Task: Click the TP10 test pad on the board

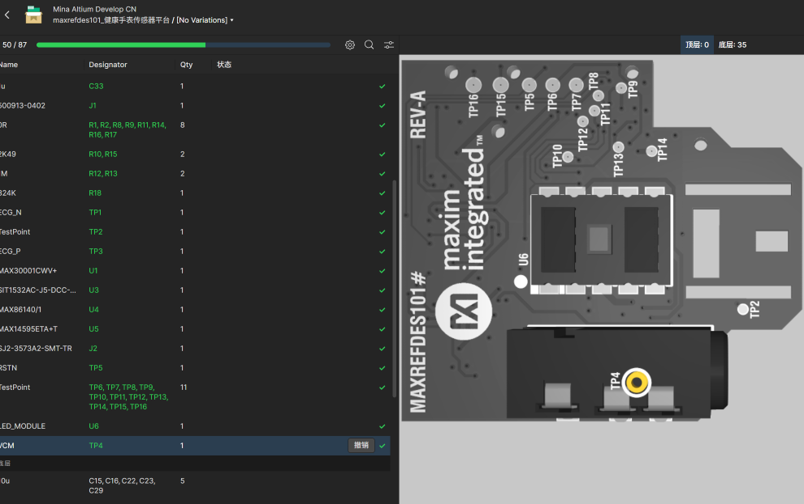Action: tap(568, 157)
